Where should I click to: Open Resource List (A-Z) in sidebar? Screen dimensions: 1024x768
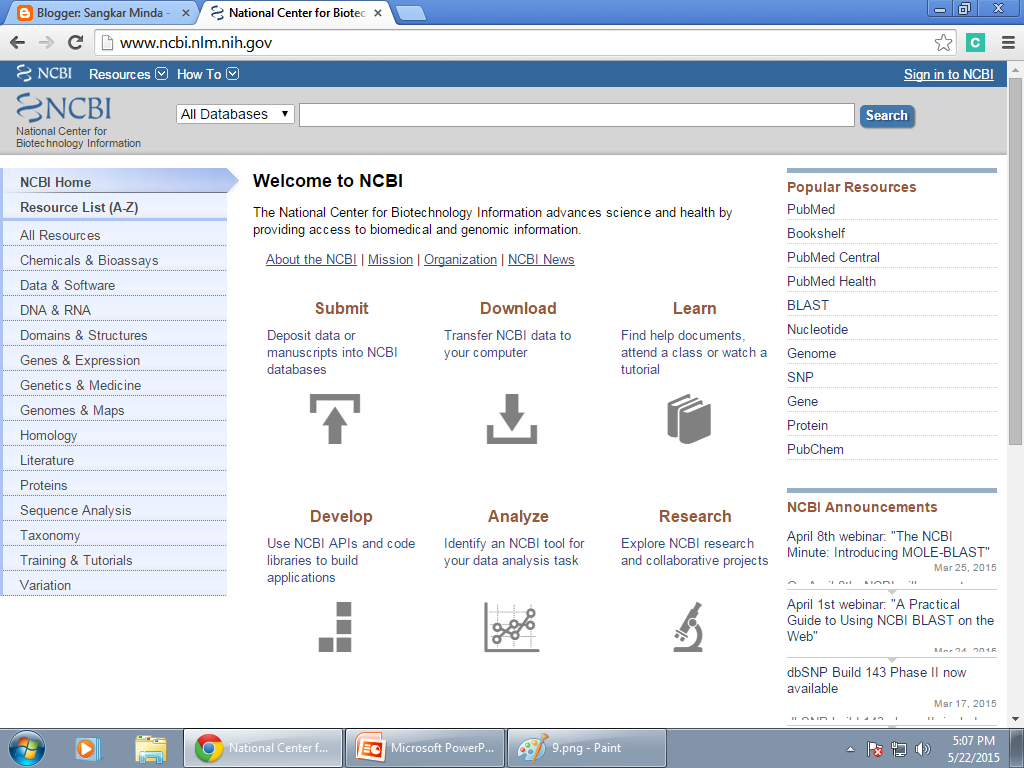pyautogui.click(x=115, y=208)
